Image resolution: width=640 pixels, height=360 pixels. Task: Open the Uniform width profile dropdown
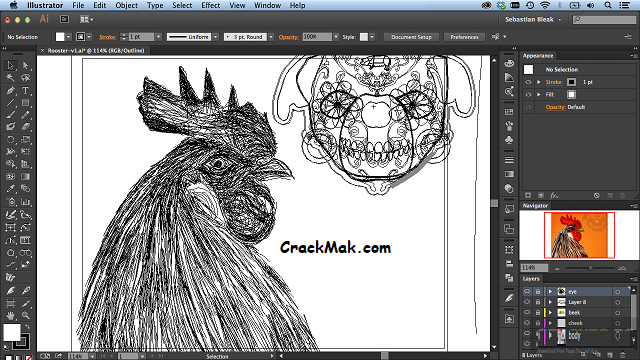tap(216, 37)
